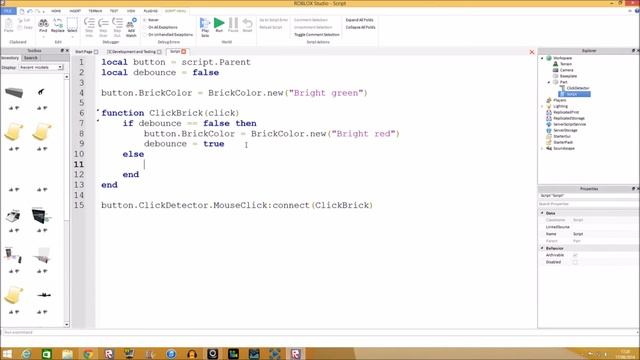Open the Replace tool in ribbon
This screenshot has height=360, width=640.
pyautogui.click(x=58, y=25)
